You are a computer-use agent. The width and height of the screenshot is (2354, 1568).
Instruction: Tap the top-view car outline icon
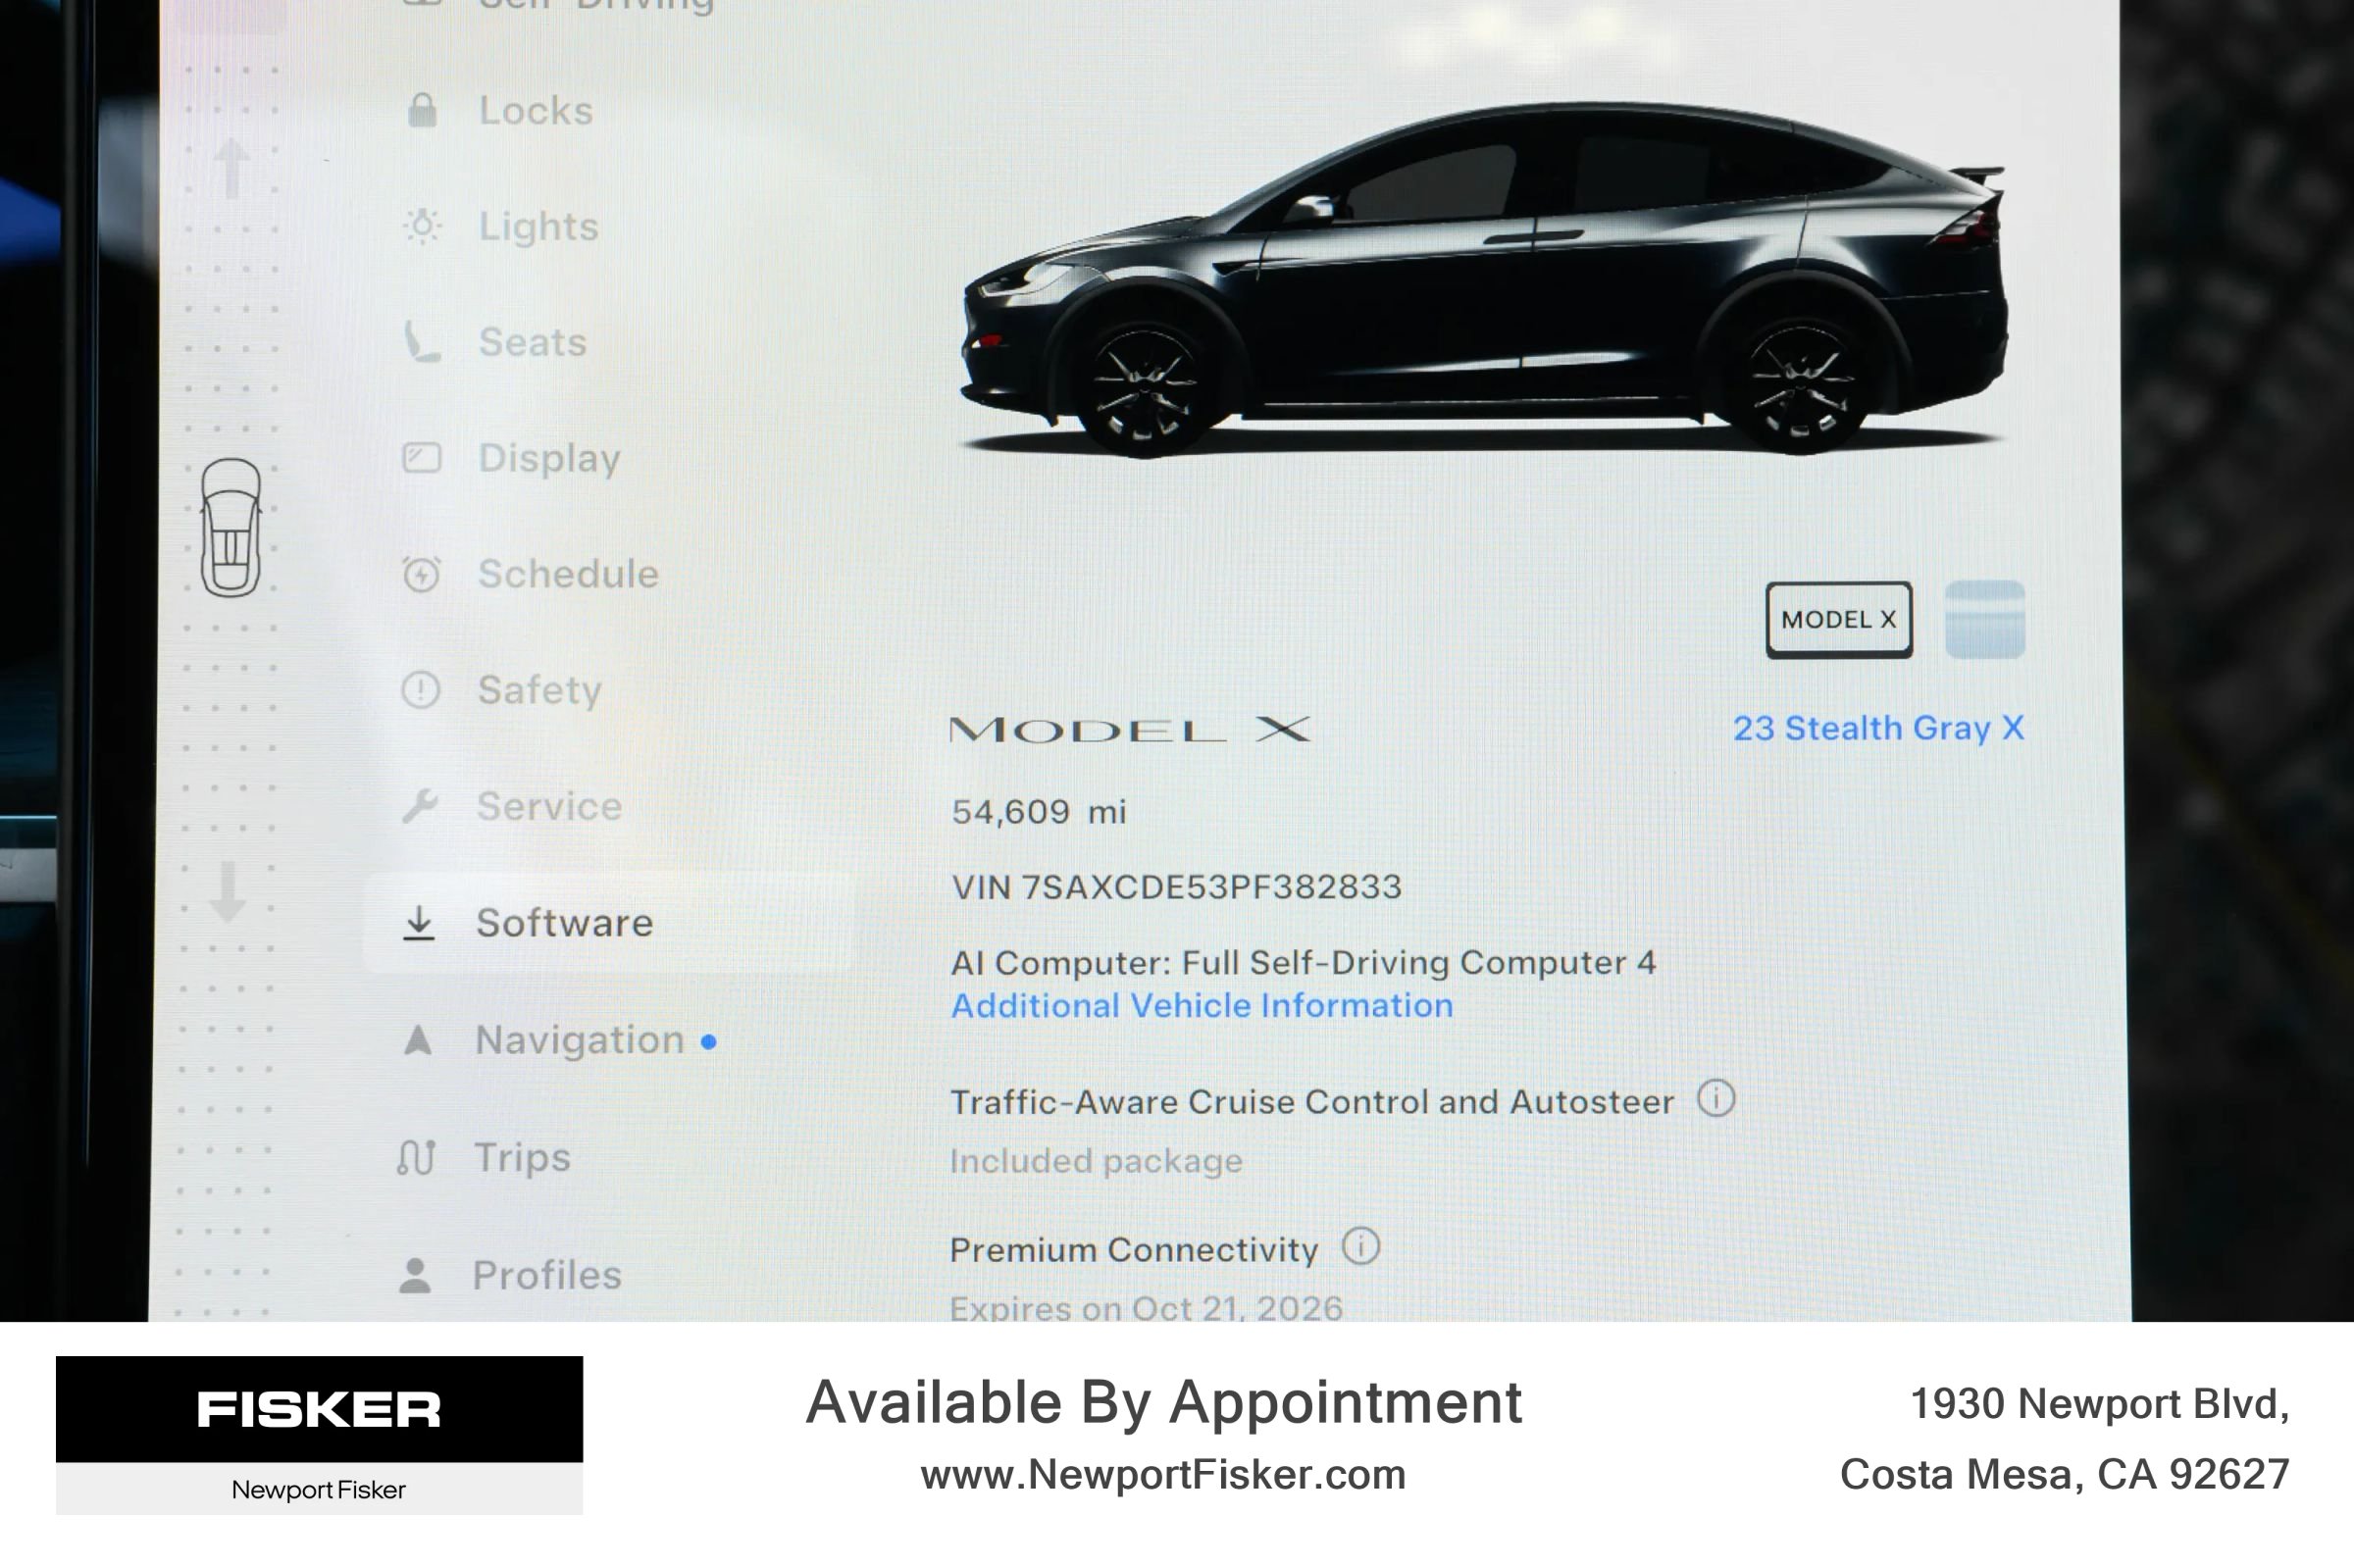coord(230,528)
